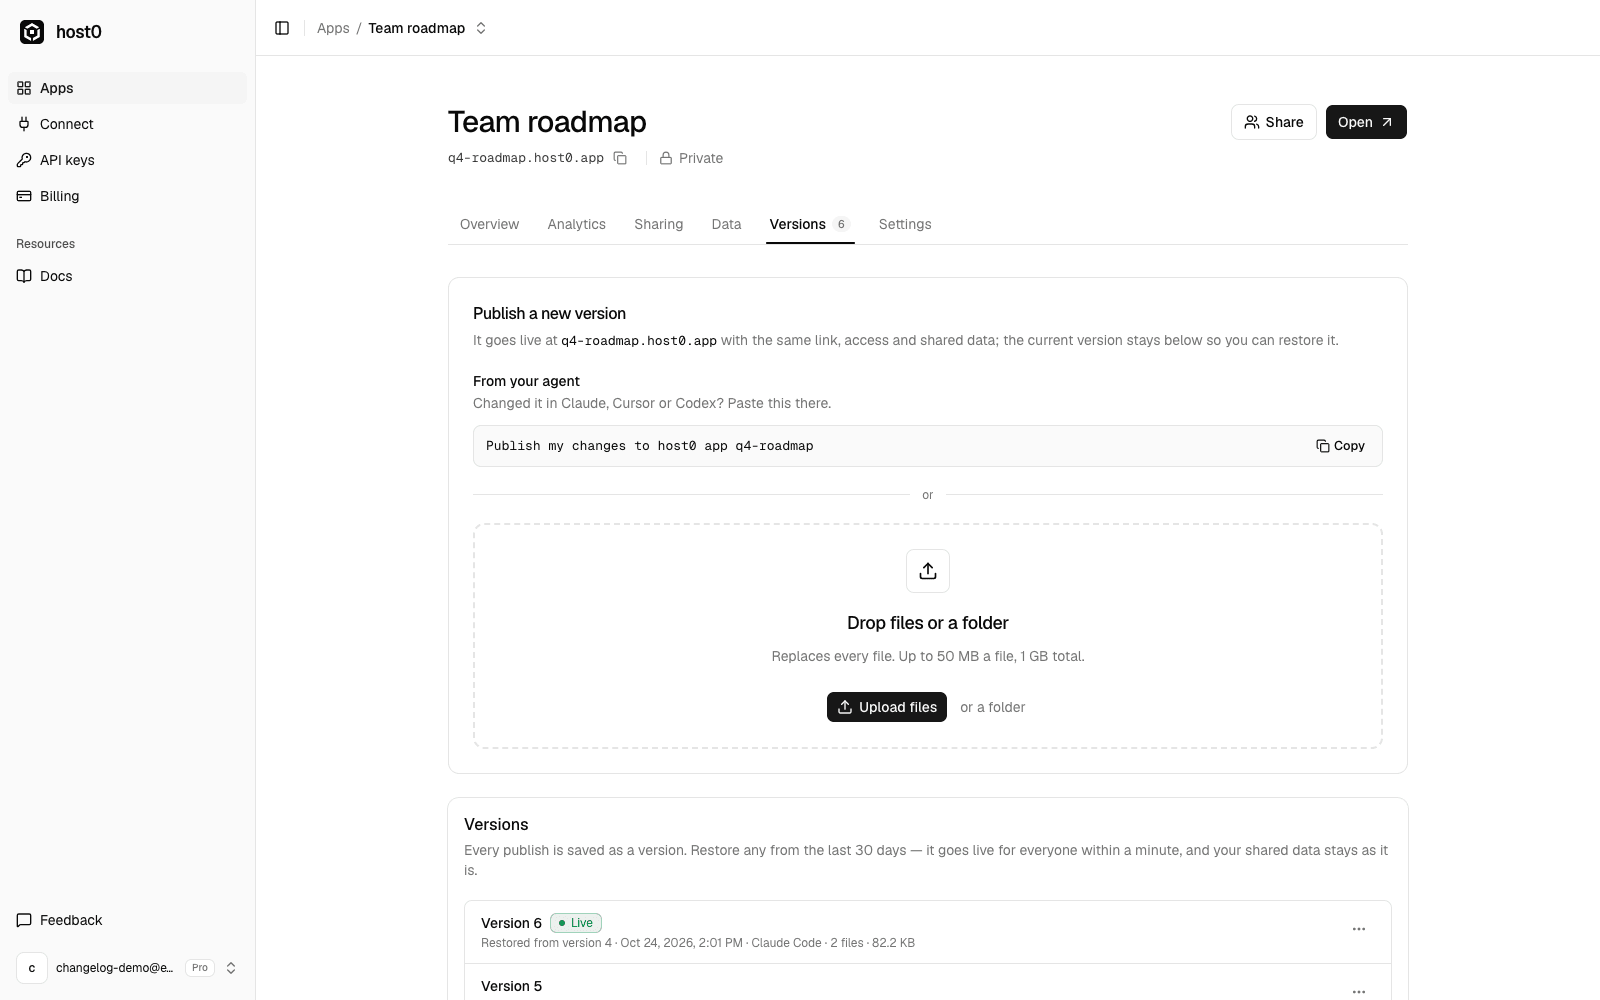This screenshot has height=1000, width=1600.
Task: Click the host0 logo icon
Action: tap(32, 32)
